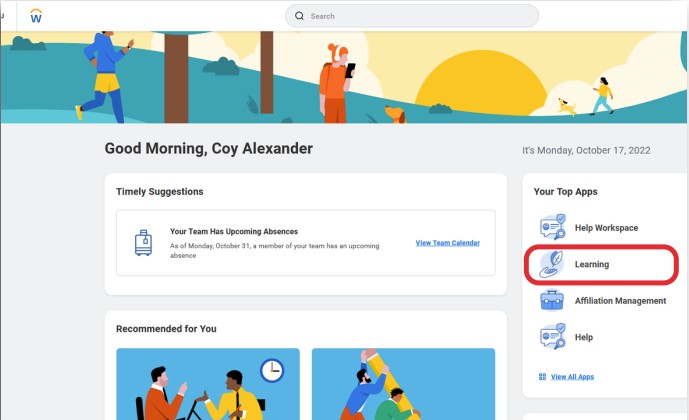
Task: Select the Learning app text label
Action: (x=592, y=265)
